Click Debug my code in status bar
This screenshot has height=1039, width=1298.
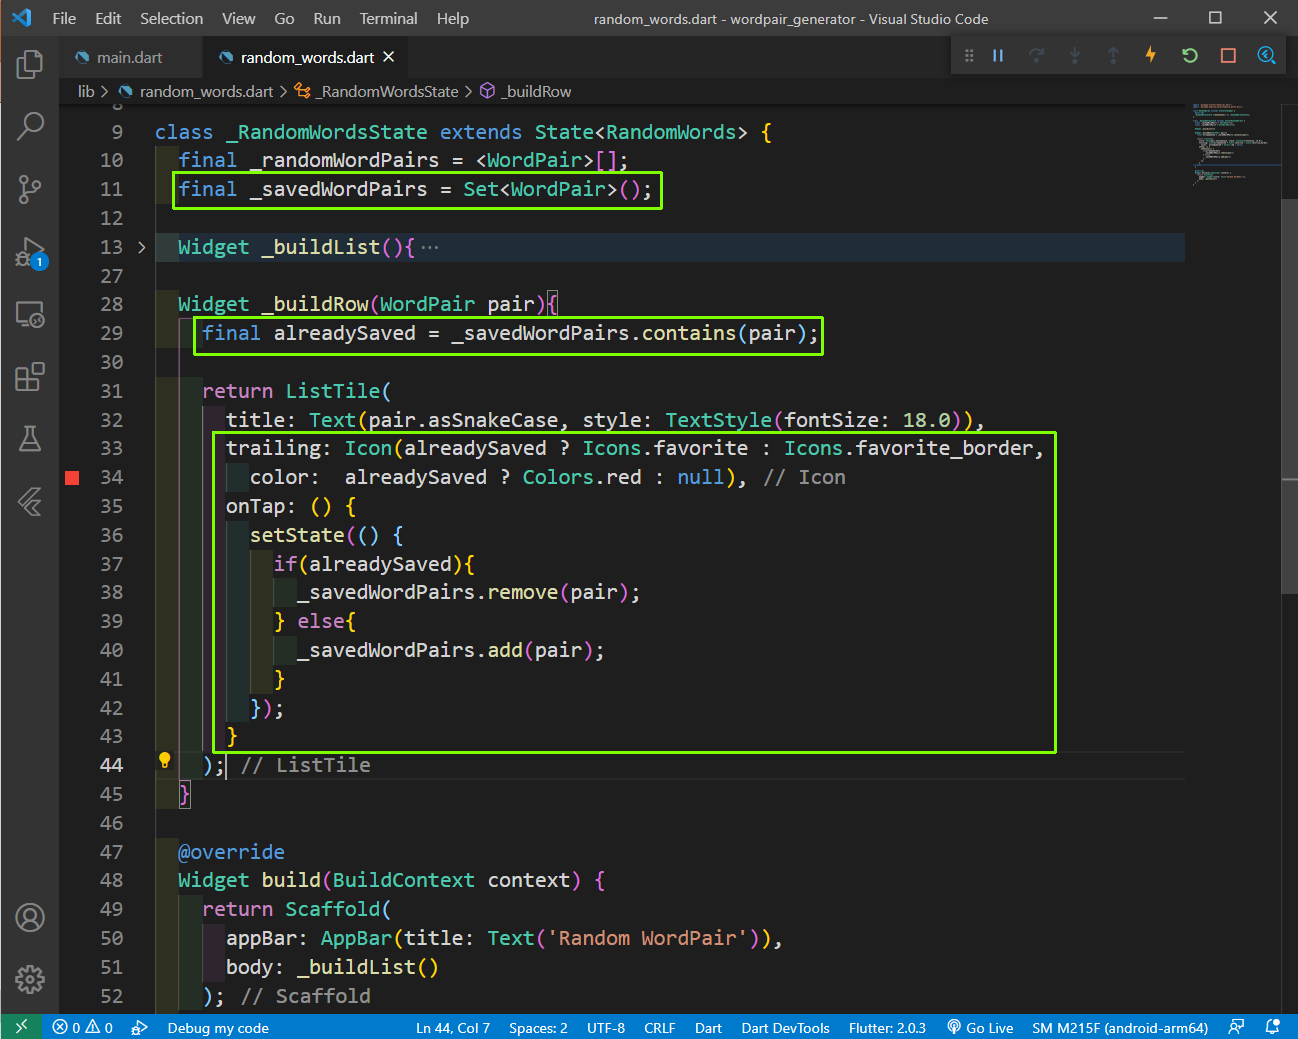pos(218,1027)
